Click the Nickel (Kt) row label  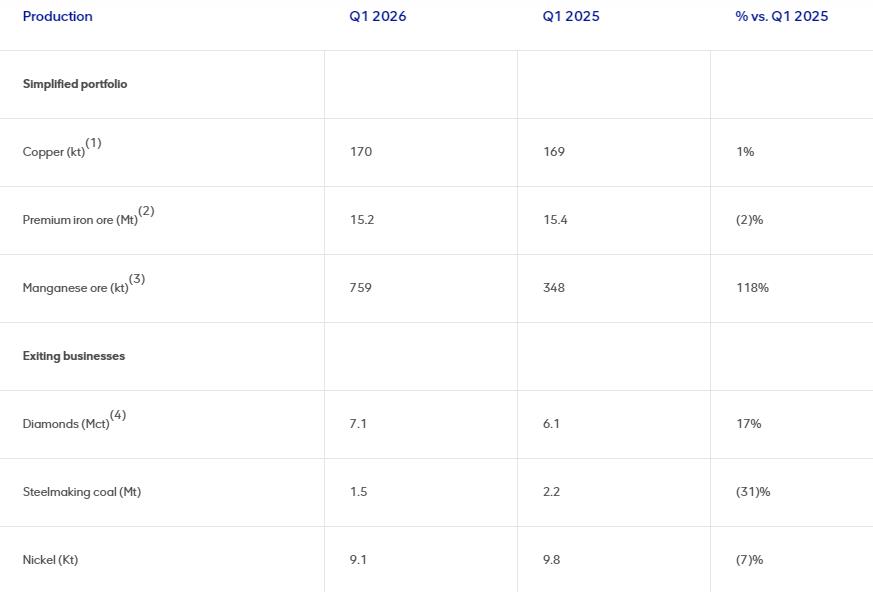tap(50, 560)
